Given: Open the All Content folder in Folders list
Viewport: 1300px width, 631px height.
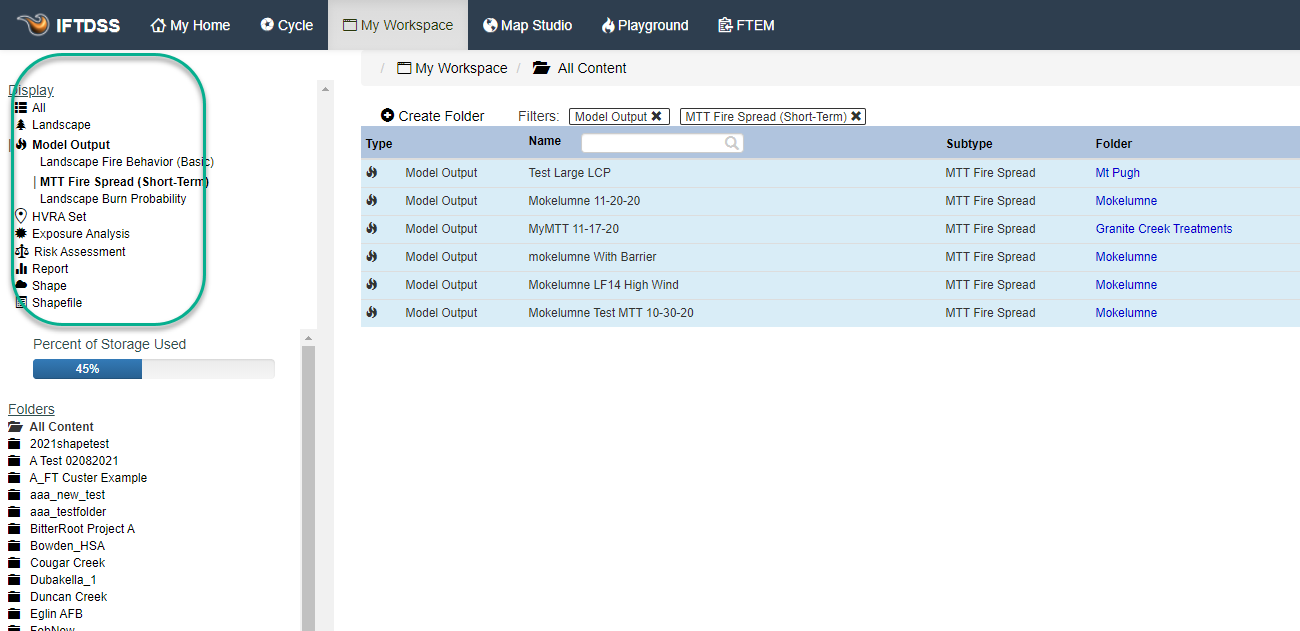Looking at the screenshot, I should tap(51, 427).
